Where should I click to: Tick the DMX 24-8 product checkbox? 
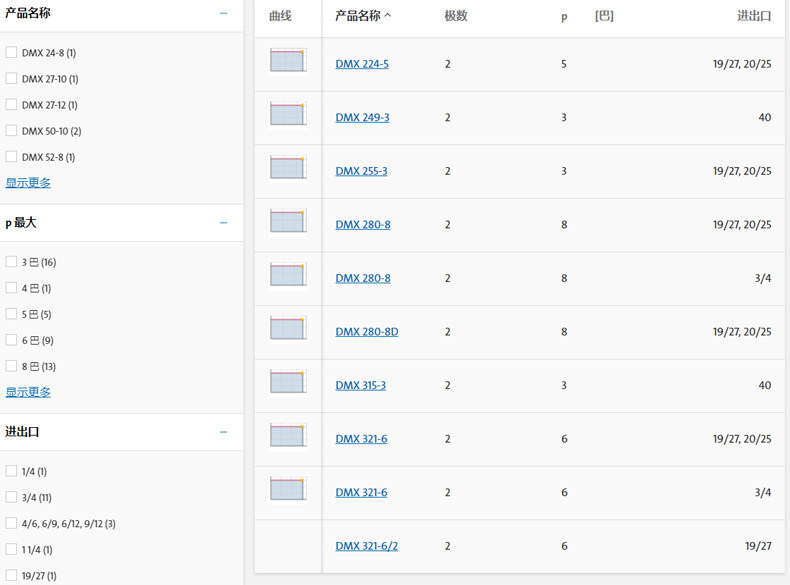11,52
